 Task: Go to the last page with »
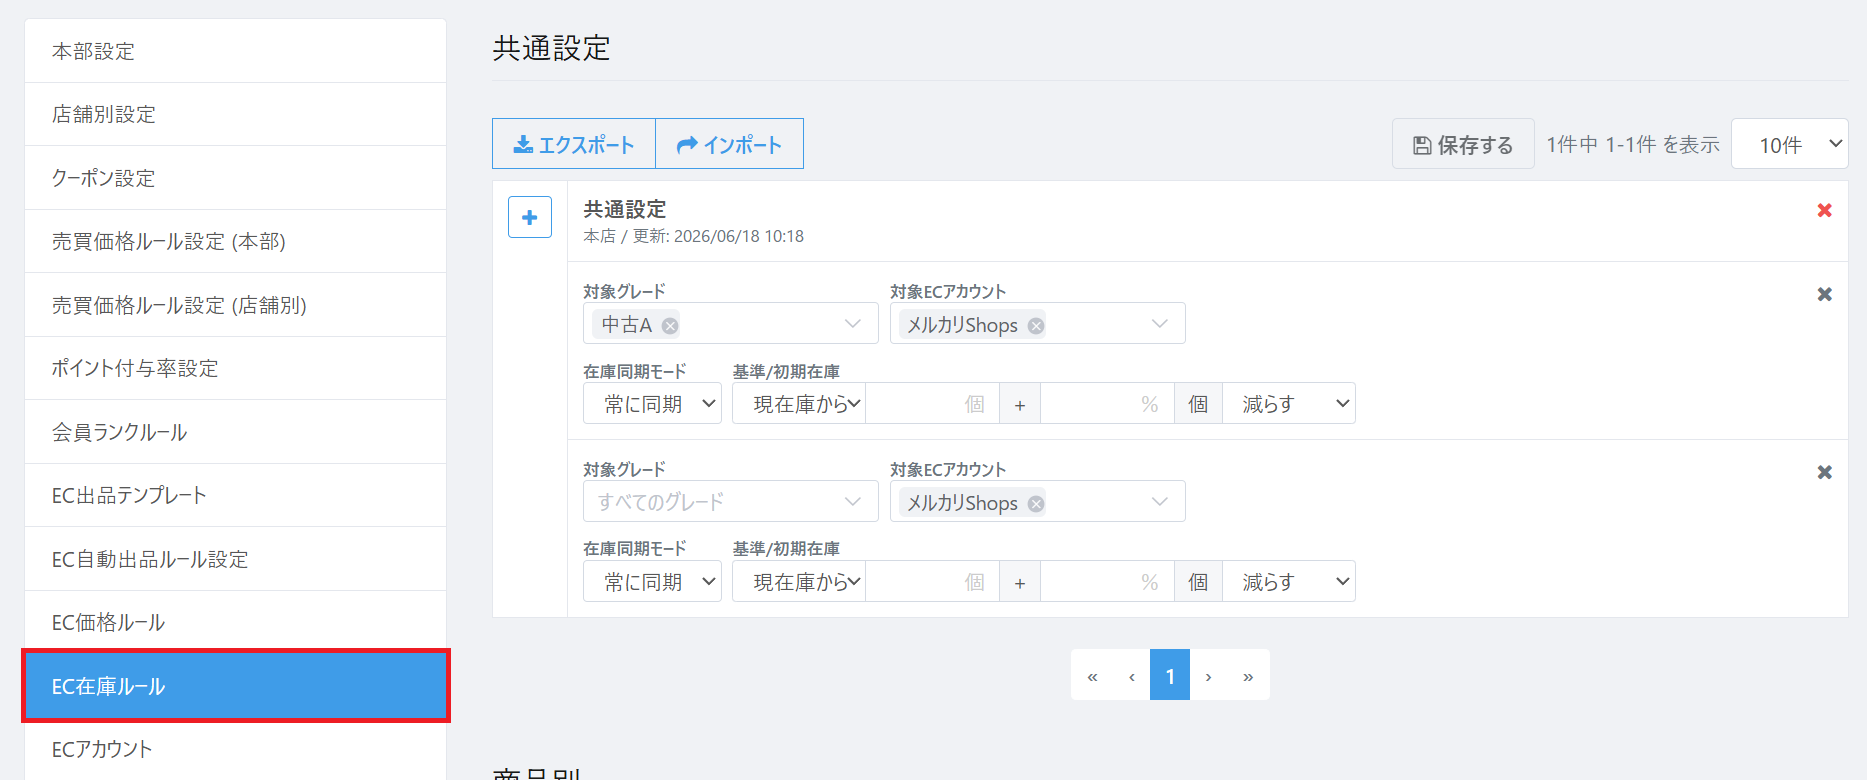1248,675
